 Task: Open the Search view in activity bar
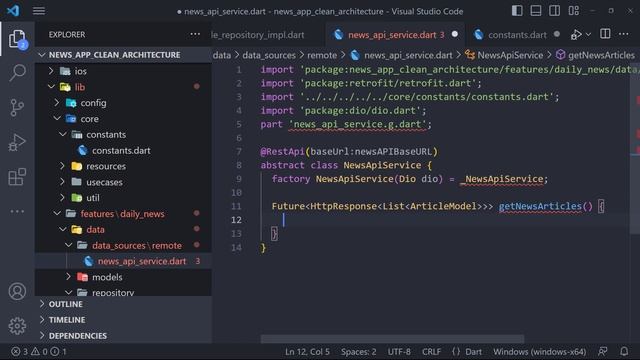[17, 73]
